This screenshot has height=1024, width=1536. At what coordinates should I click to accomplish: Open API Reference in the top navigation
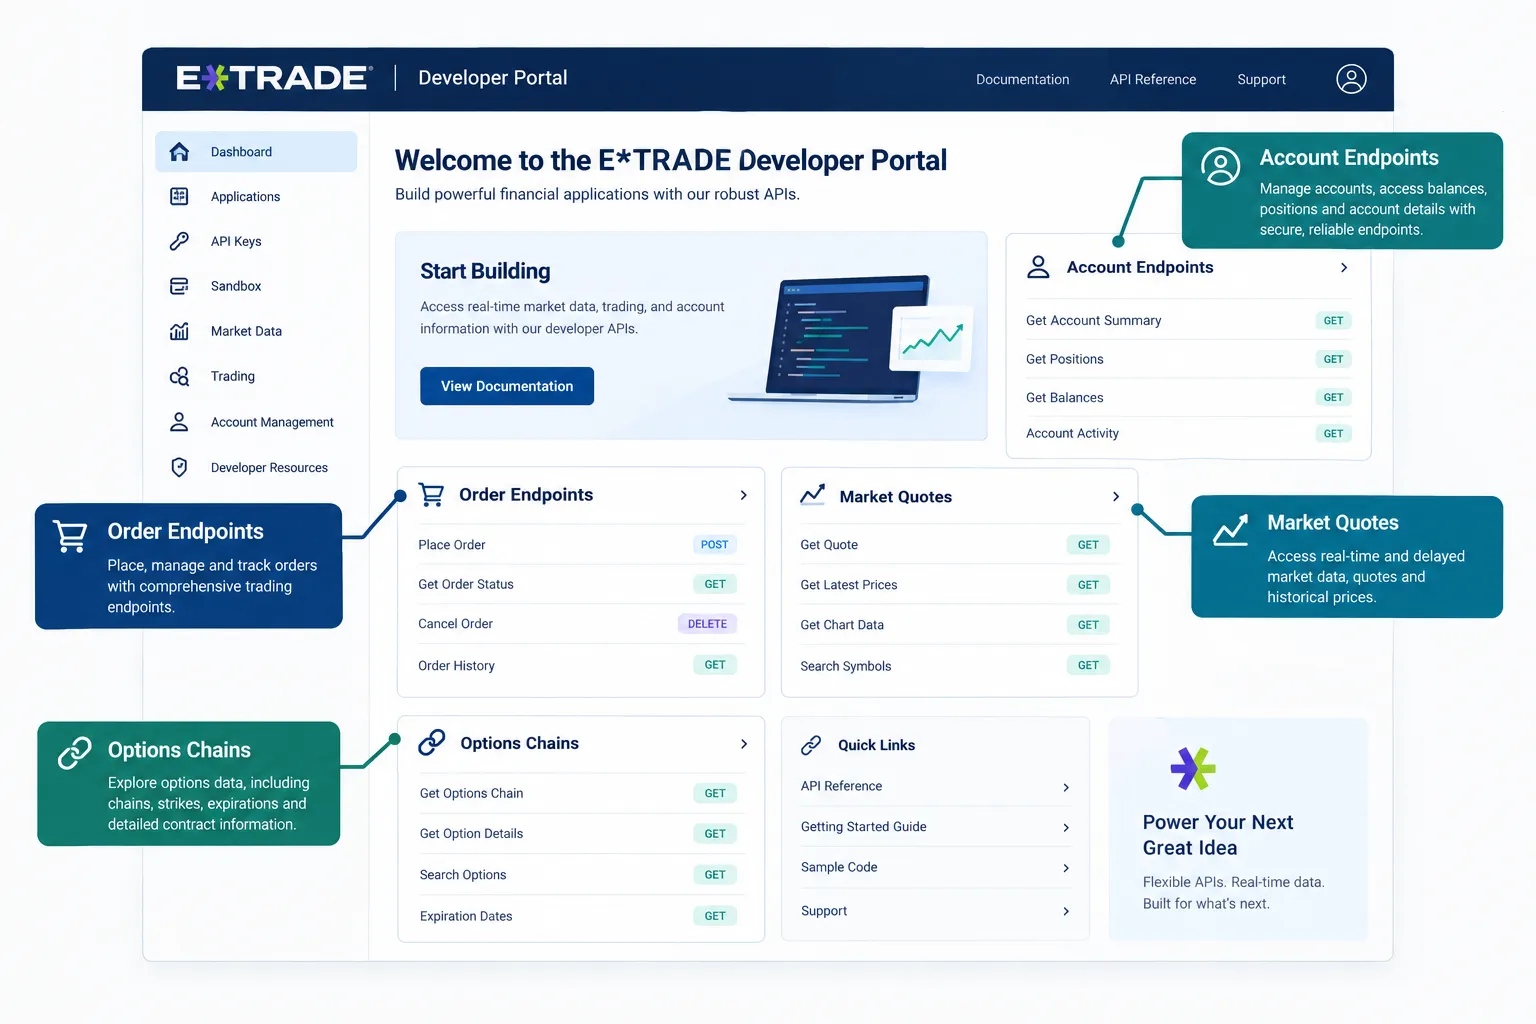tap(1153, 79)
